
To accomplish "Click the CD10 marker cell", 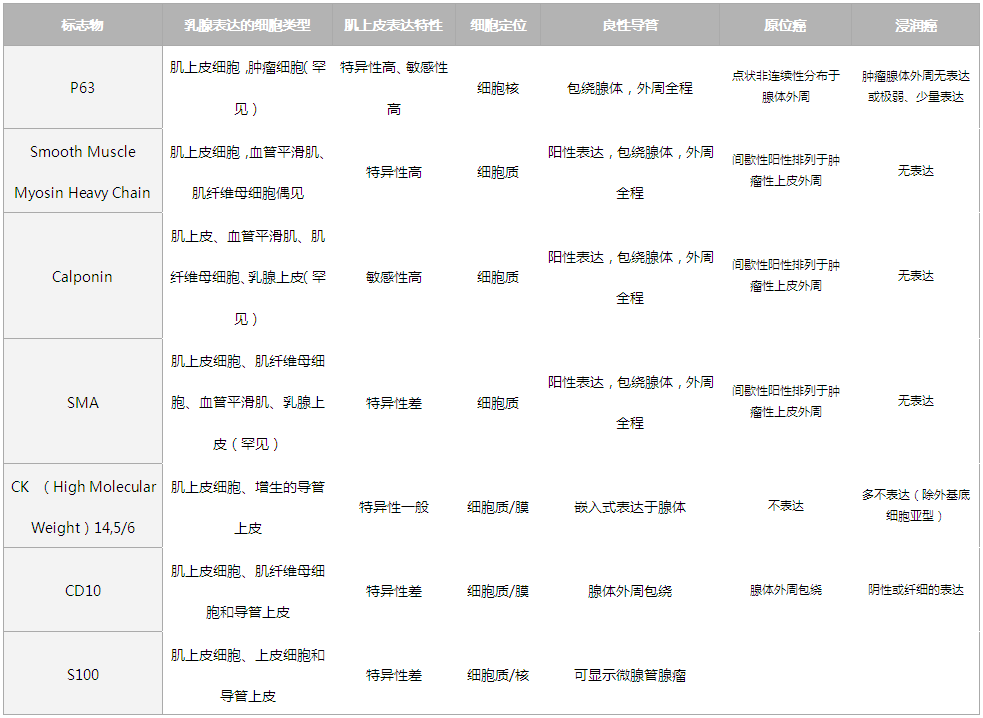I will pyautogui.click(x=83, y=591).
